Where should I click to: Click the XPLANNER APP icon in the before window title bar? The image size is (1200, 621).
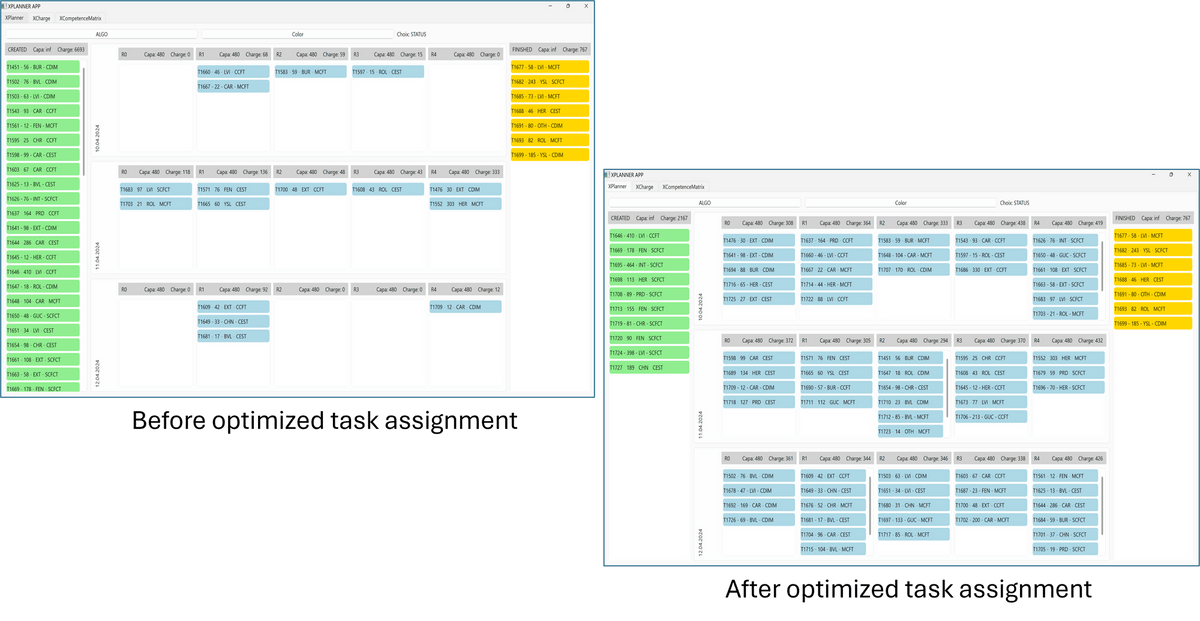[x=5, y=6]
